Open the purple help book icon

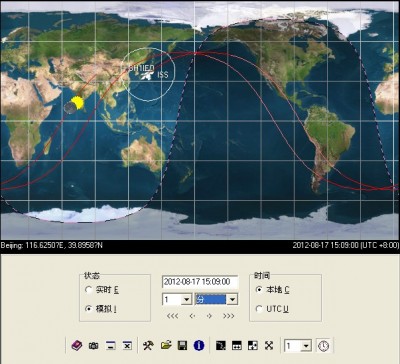coord(77,345)
